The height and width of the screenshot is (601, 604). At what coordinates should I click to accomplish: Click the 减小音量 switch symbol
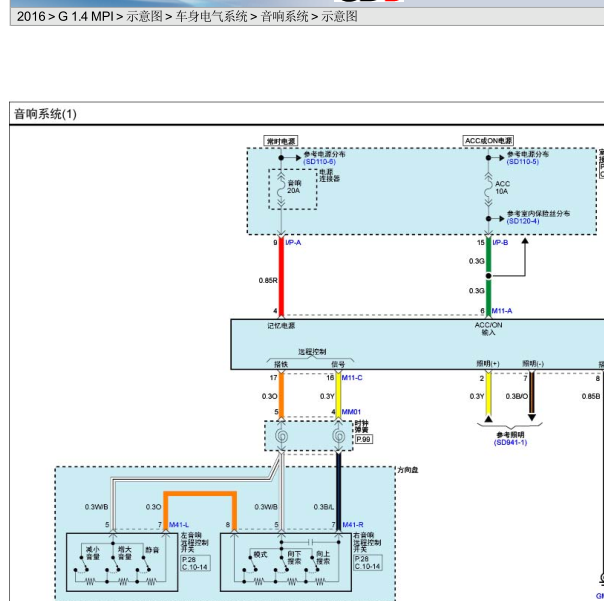82,565
